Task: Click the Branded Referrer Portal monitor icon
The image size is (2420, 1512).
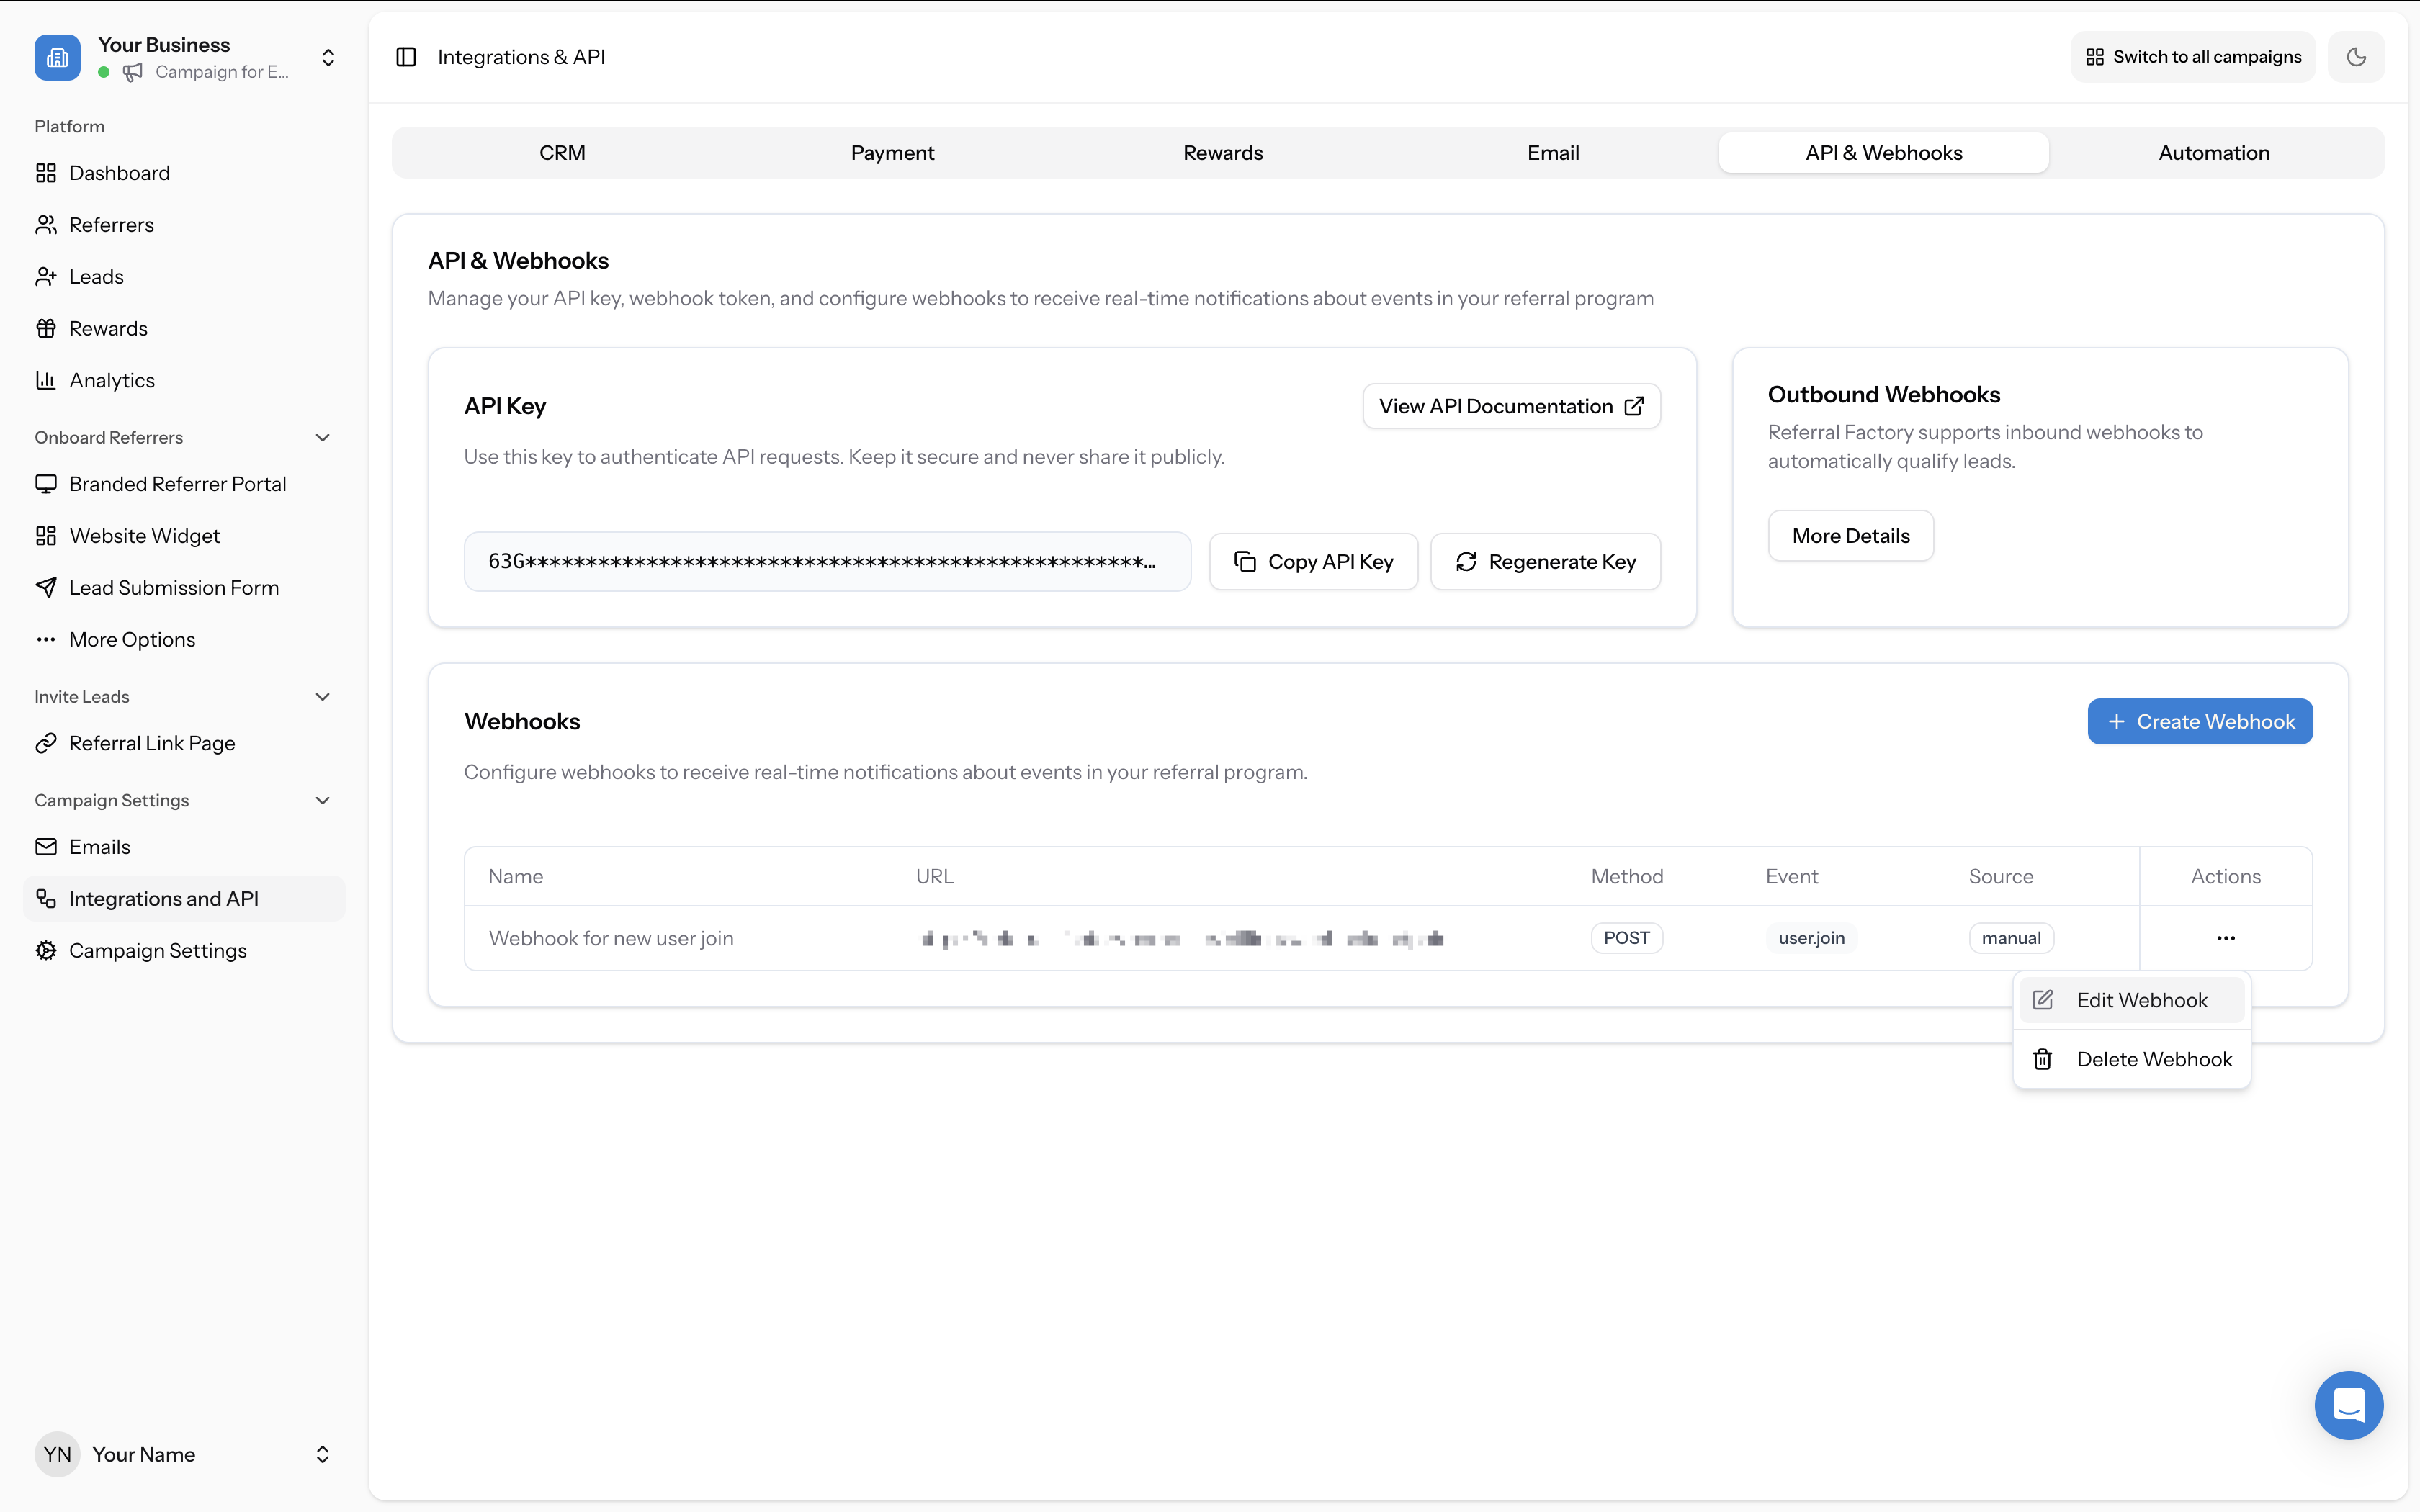Action: 46,483
